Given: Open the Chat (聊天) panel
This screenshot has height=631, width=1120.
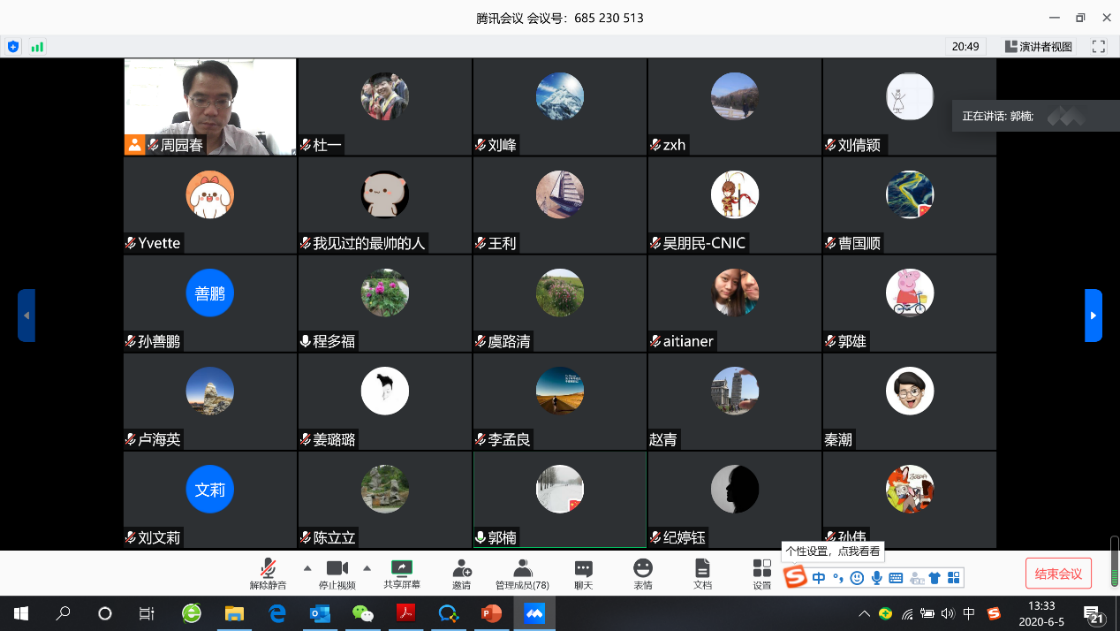Looking at the screenshot, I should (583, 573).
